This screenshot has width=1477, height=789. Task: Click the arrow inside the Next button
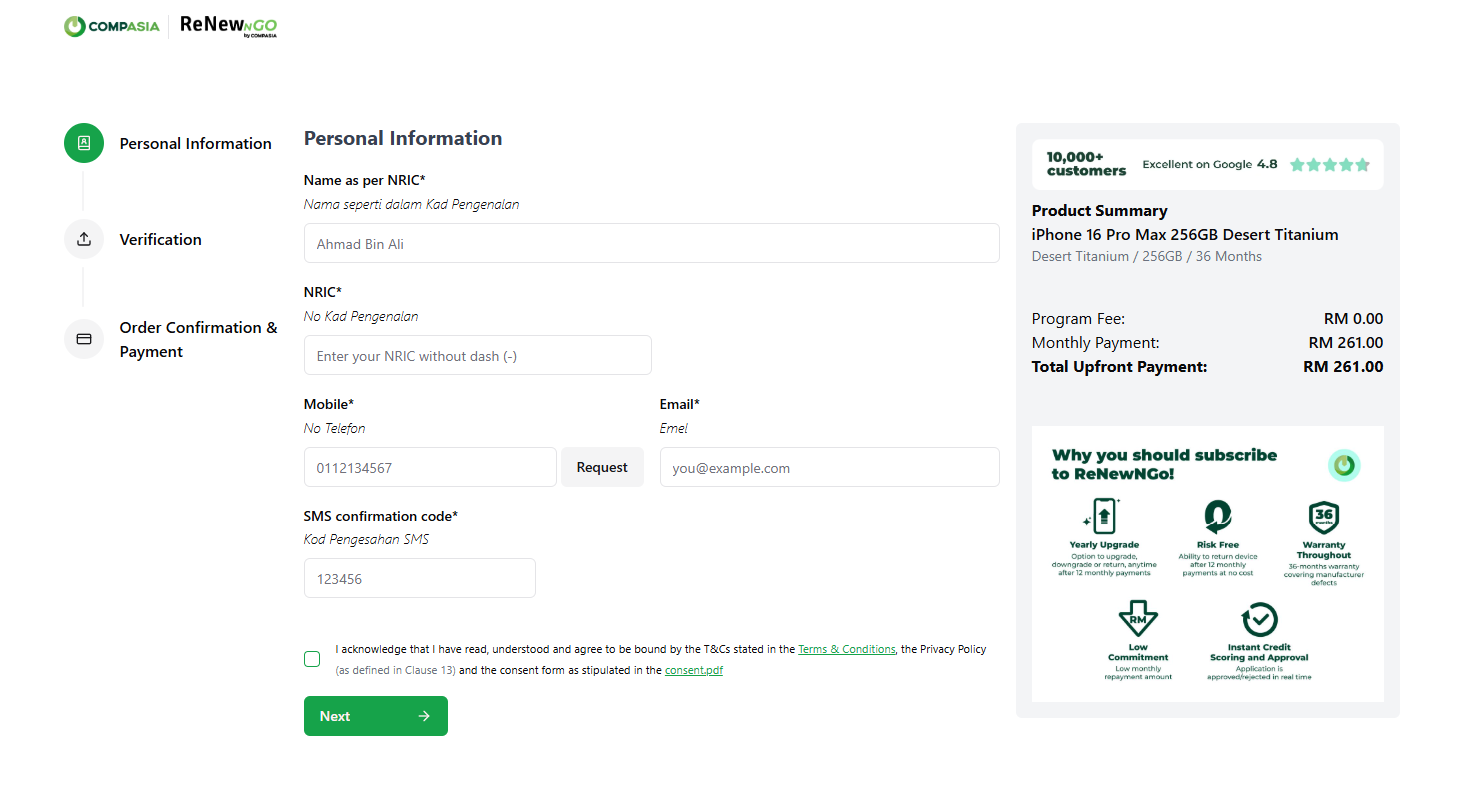click(x=424, y=716)
